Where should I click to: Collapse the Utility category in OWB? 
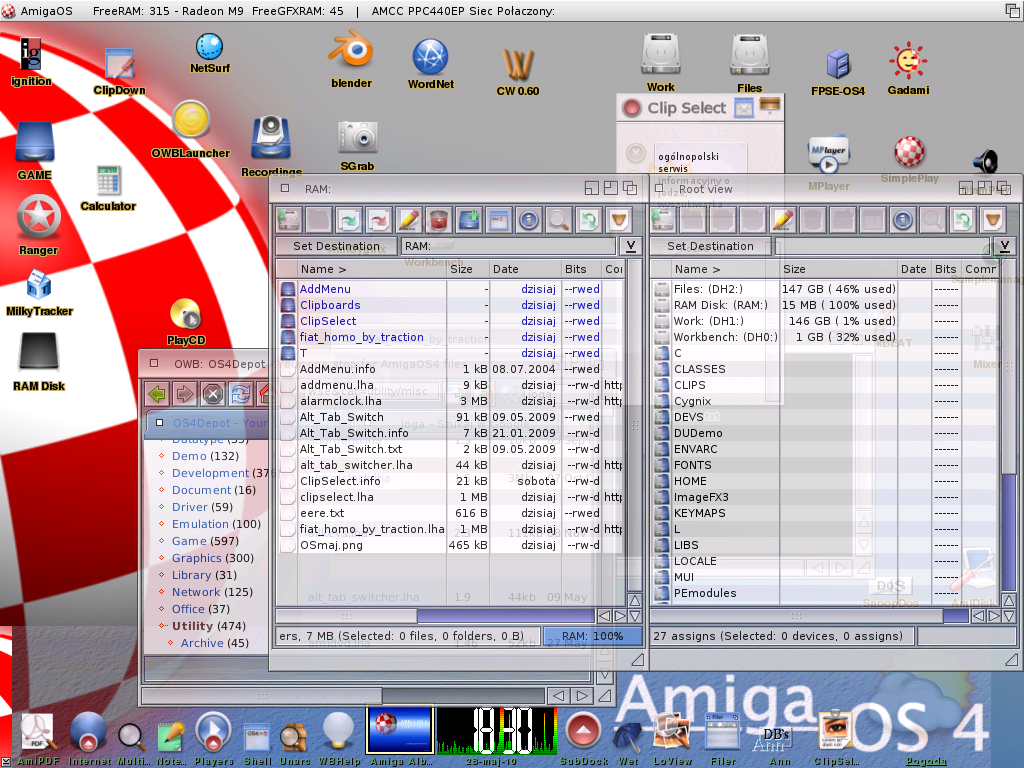click(163, 626)
